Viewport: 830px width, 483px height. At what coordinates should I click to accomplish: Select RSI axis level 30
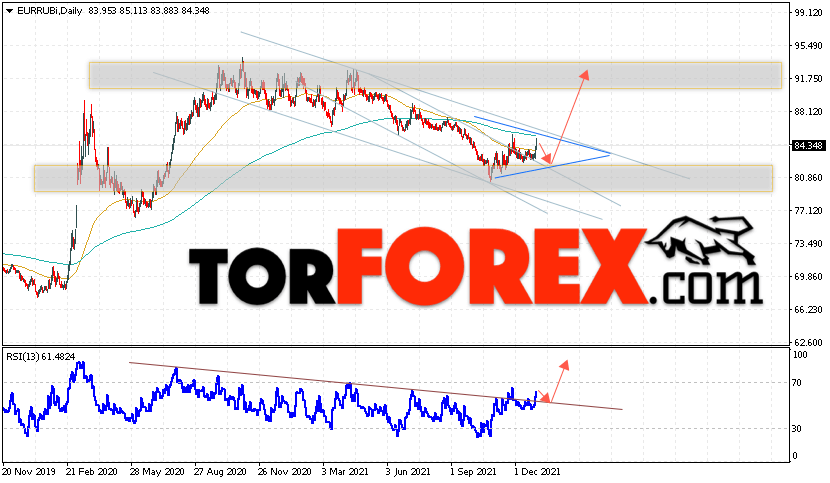[x=798, y=428]
